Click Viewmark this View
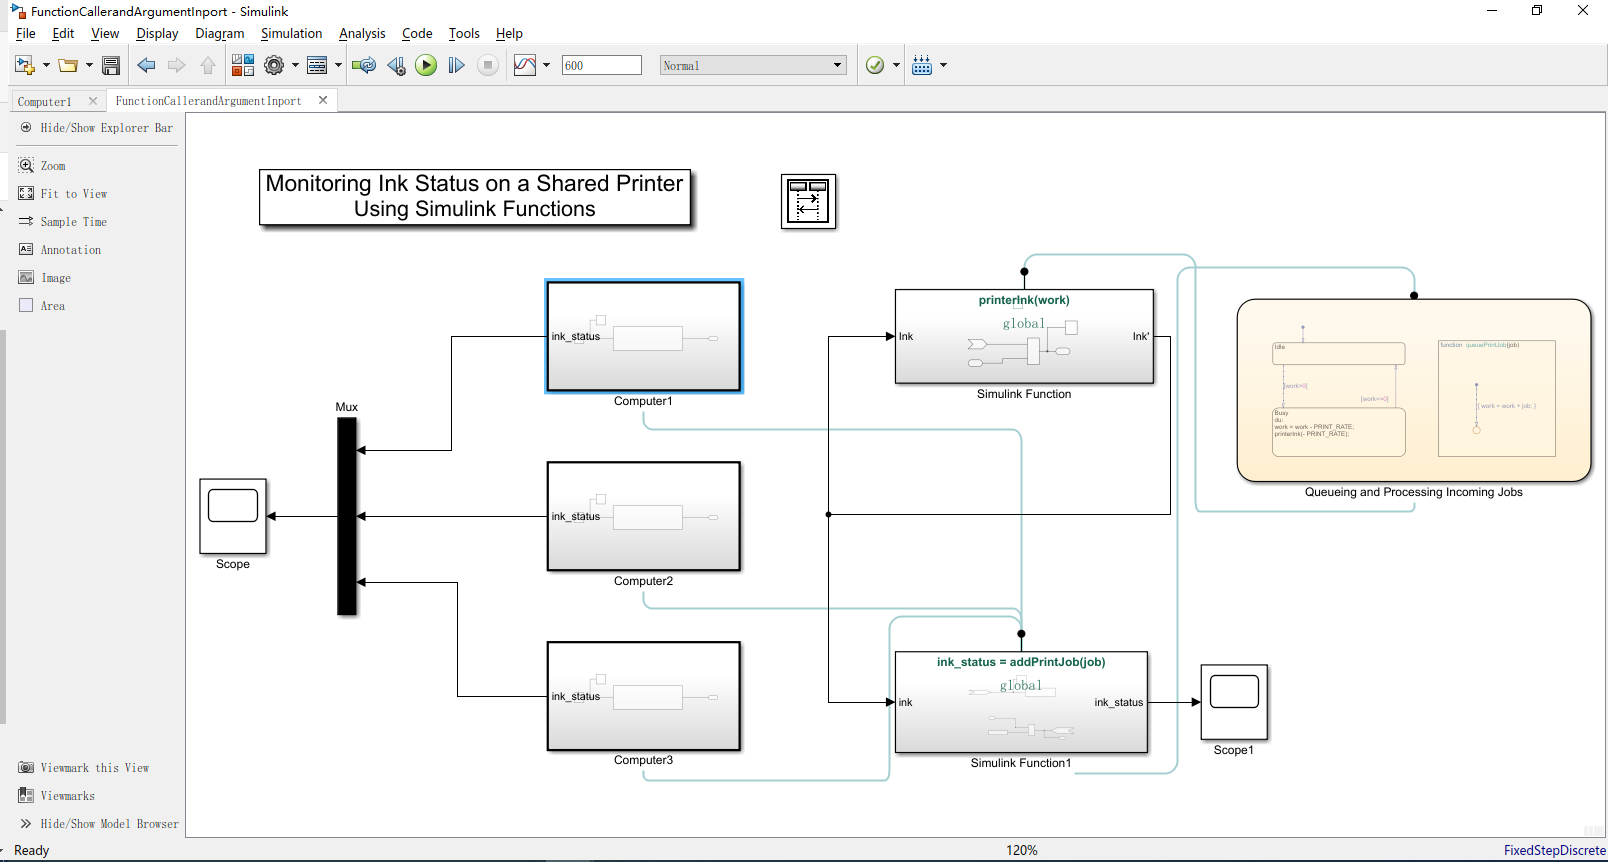Screen dimensions: 1608x862 84,768
